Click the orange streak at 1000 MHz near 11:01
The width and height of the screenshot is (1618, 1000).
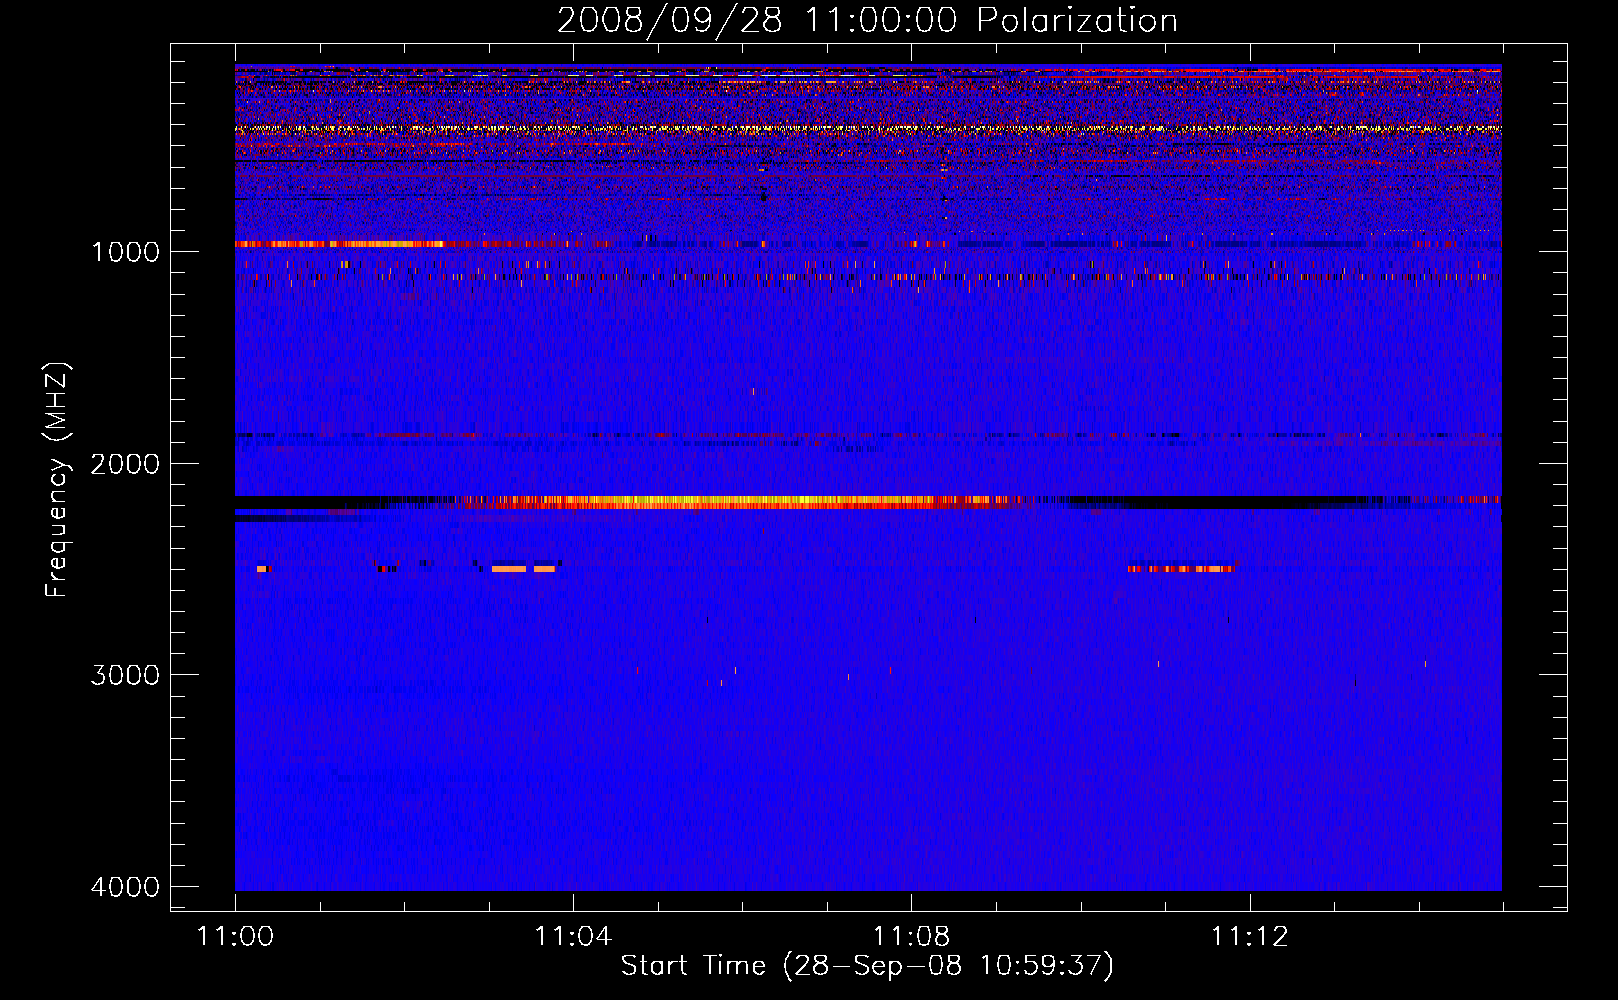point(340,244)
